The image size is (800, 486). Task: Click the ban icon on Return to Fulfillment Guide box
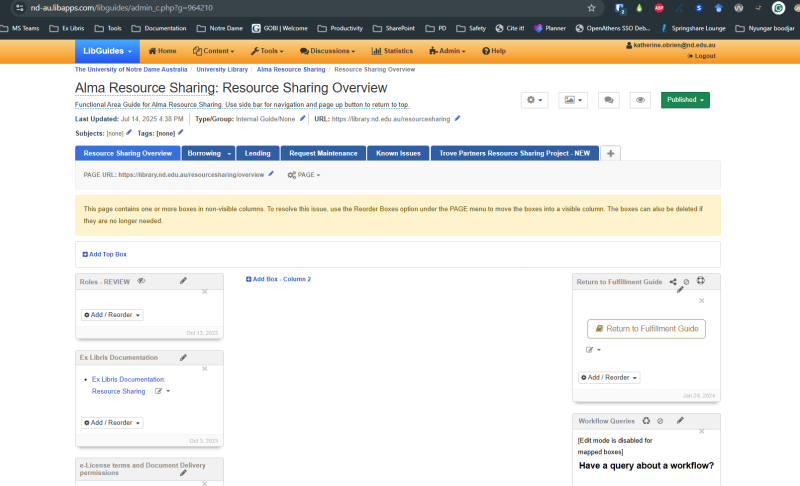coord(686,282)
